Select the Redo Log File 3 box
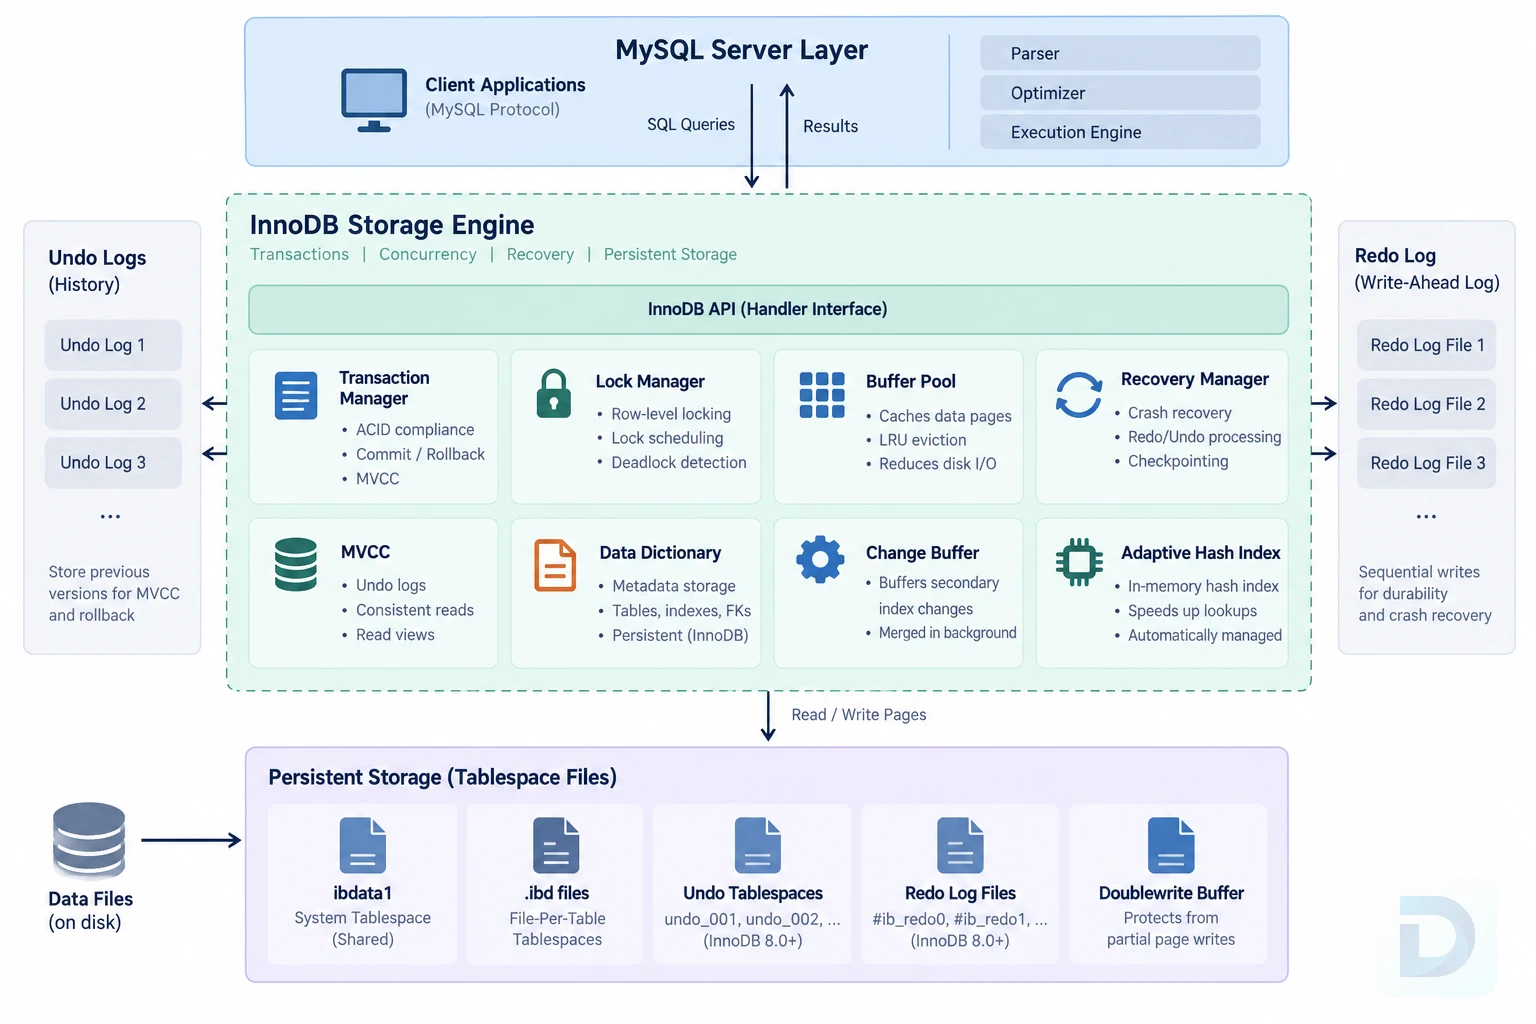1536x1024 pixels. (x=1426, y=463)
